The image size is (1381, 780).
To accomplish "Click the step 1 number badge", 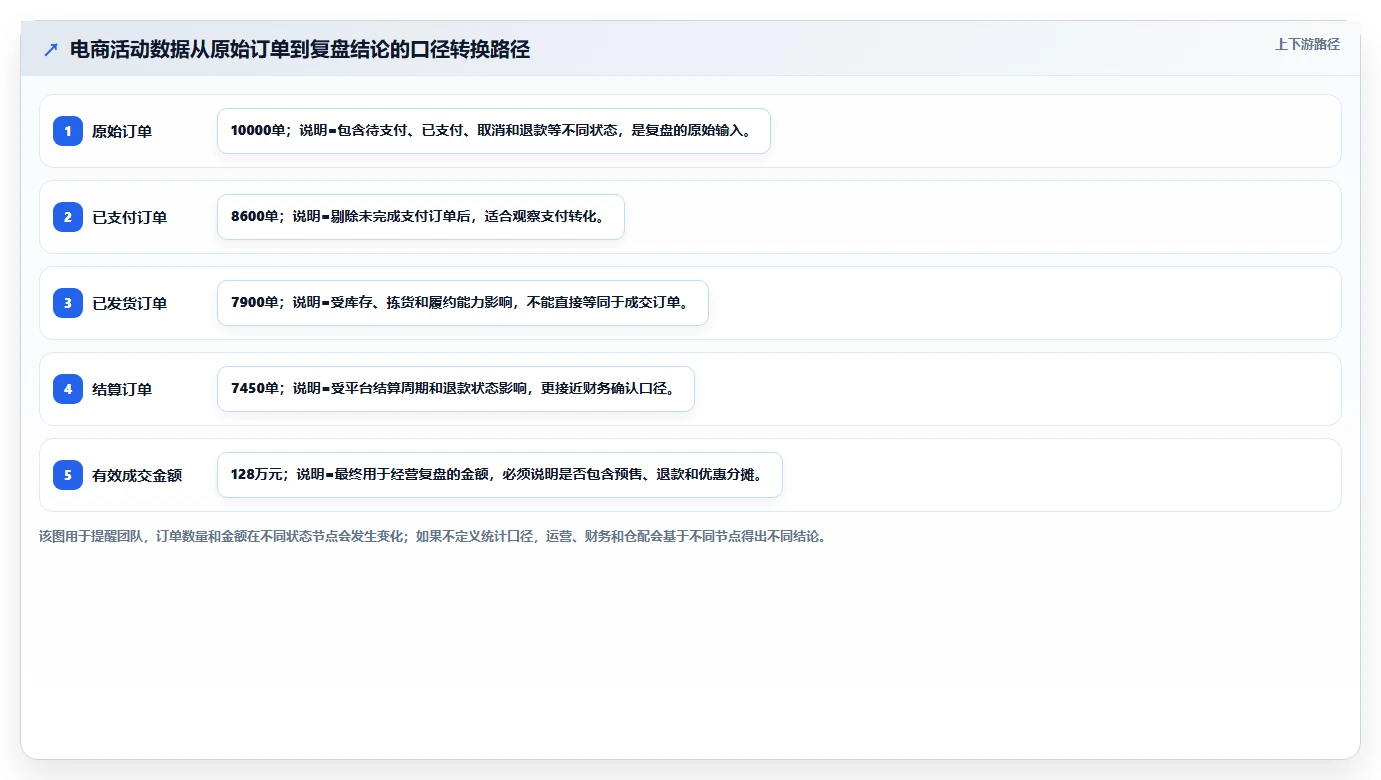I will pyautogui.click(x=68, y=131).
